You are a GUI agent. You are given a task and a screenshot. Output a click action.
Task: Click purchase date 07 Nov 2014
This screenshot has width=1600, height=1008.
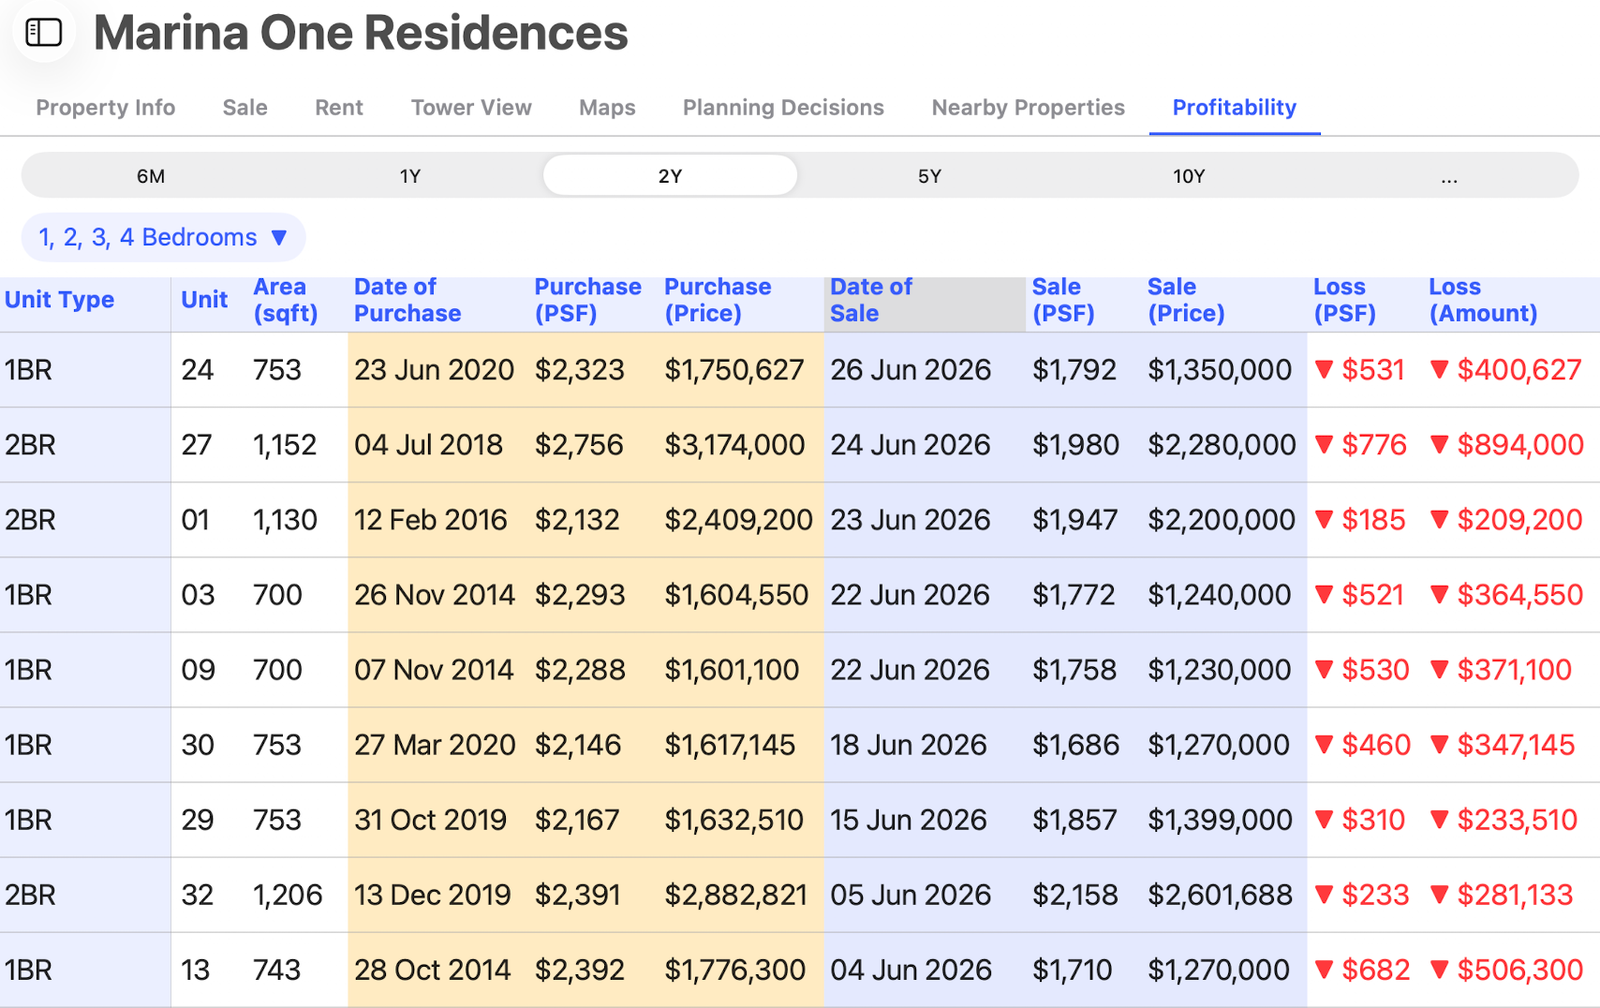[434, 670]
